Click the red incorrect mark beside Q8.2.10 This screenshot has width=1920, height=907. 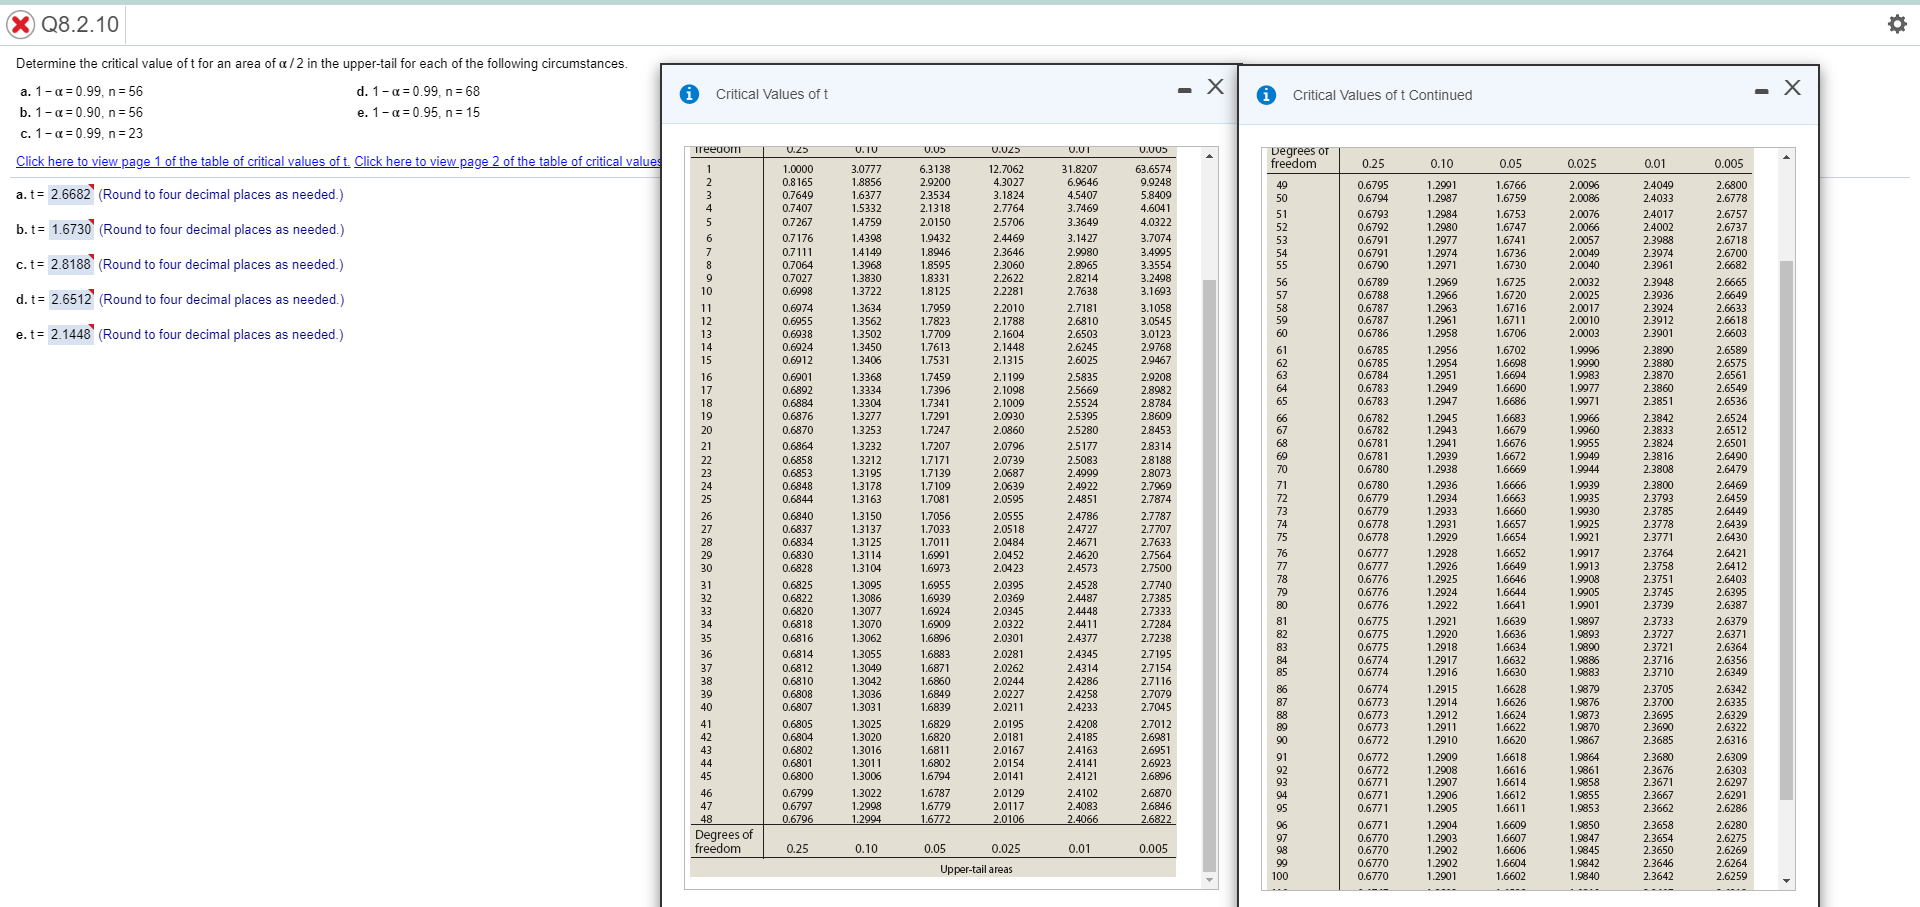20,24
